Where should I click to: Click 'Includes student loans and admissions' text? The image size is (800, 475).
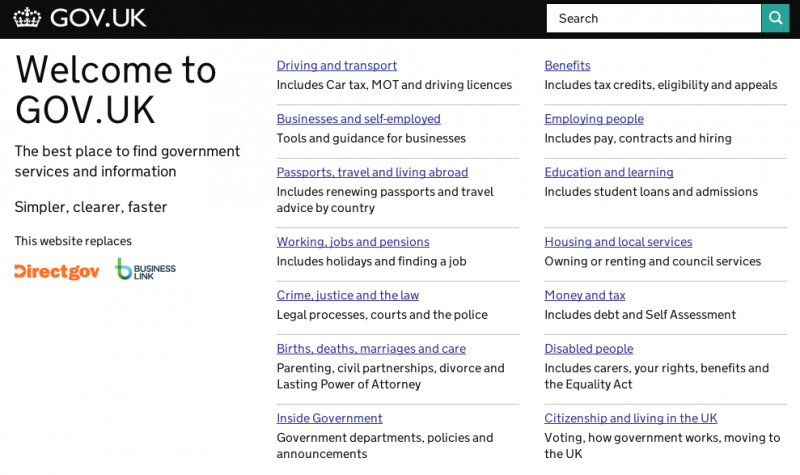click(651, 191)
